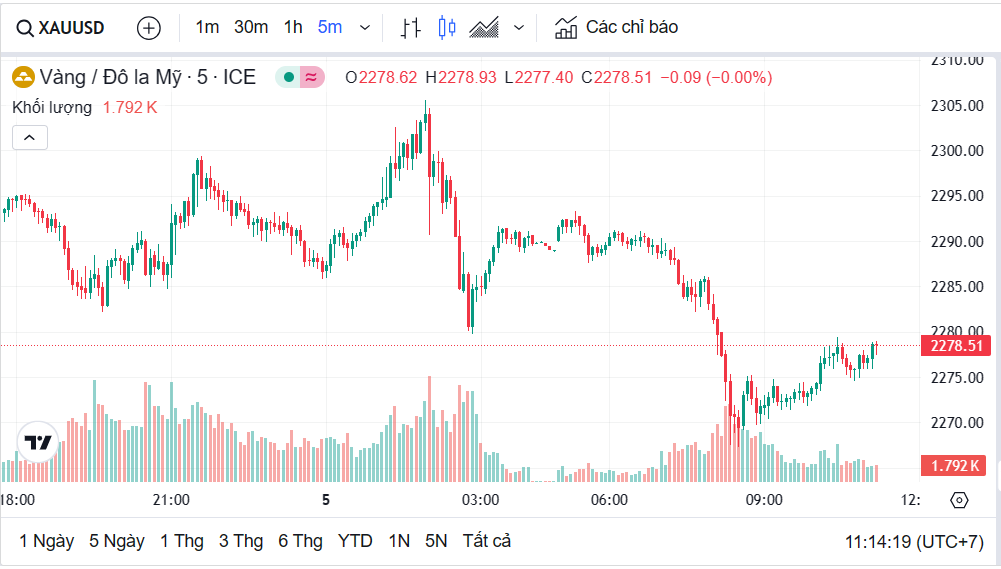1001x569 pixels.
Task: Select the area chart style icon
Action: coord(485,28)
